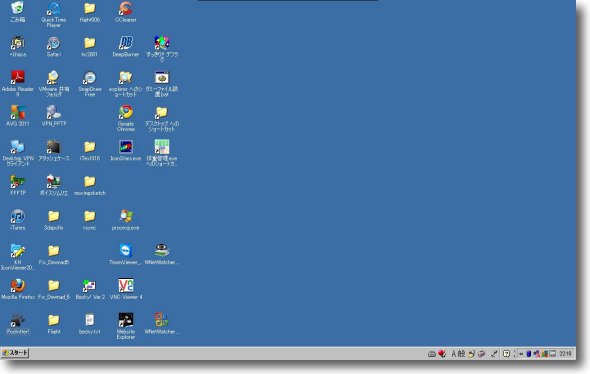Screen dimensions: 590x374
Task: Open the VNC Viewer 4 shortcut
Action: click(x=126, y=289)
